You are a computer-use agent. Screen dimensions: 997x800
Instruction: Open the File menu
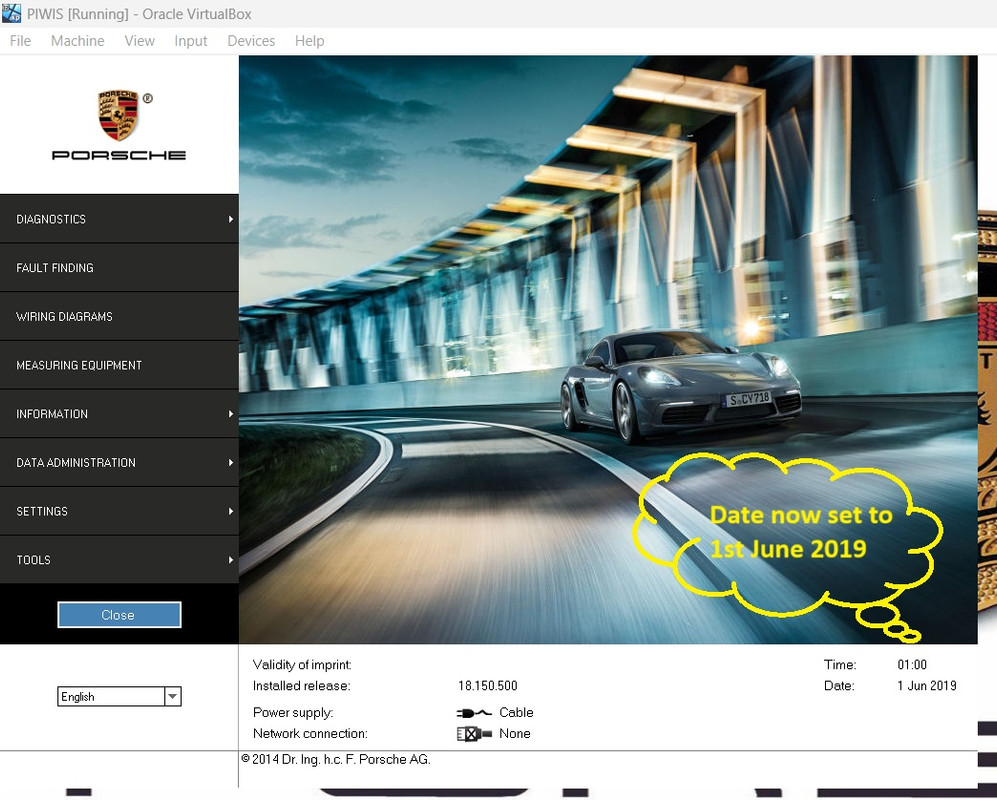pyautogui.click(x=20, y=41)
